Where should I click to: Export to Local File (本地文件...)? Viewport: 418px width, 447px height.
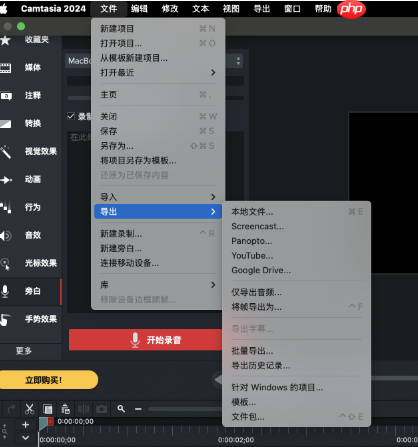click(297, 212)
